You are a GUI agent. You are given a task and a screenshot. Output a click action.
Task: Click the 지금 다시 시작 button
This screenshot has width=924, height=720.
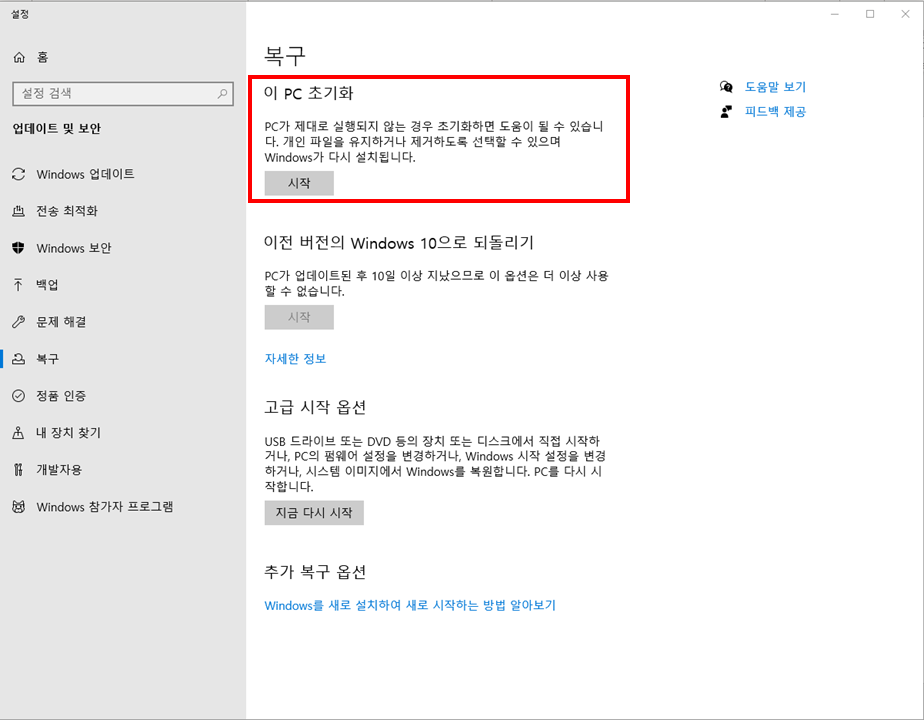[314, 513]
